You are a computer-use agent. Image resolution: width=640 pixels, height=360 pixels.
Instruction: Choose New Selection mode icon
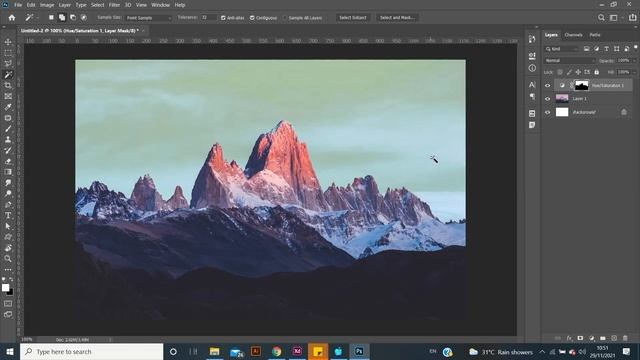(51, 18)
